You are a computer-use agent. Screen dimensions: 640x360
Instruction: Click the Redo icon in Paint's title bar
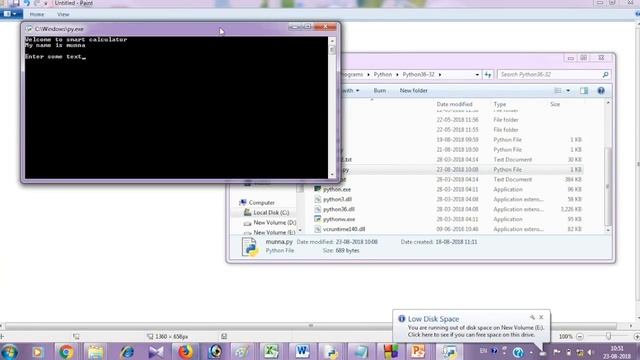tap(36, 3)
